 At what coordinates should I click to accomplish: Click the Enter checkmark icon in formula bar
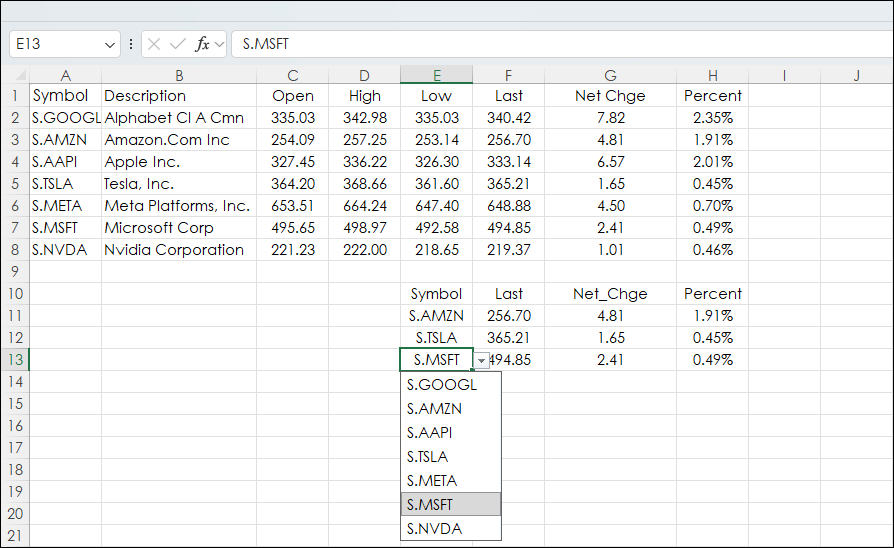tap(178, 44)
